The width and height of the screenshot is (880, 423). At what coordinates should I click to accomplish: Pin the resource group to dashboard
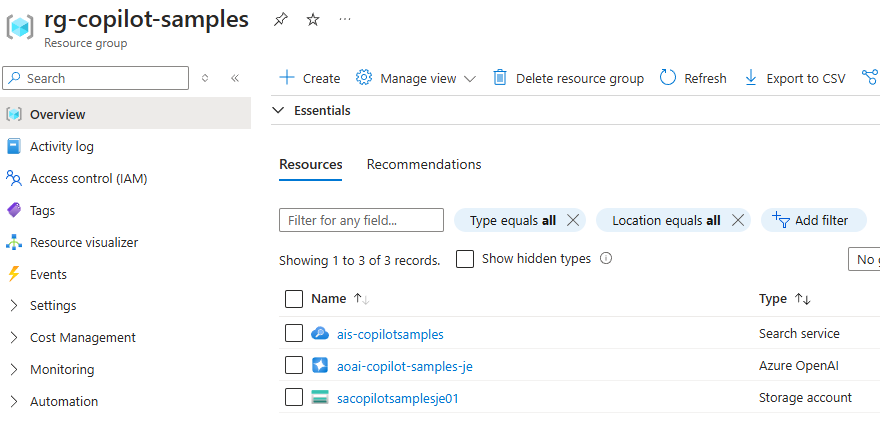coord(280,20)
